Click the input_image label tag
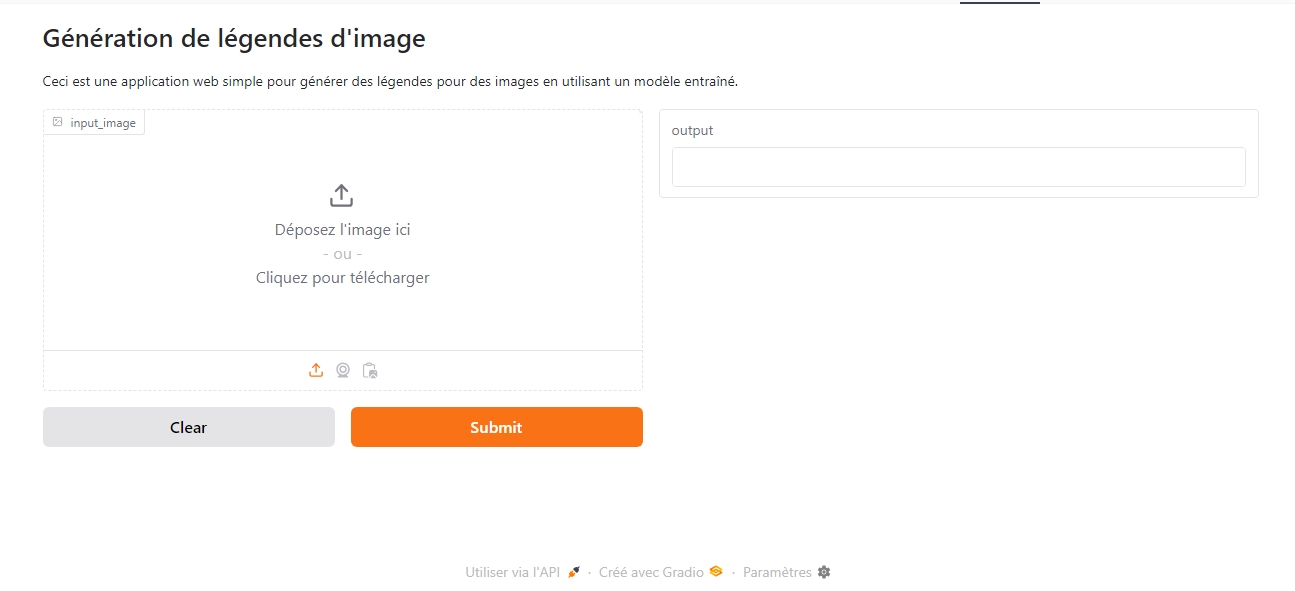1295x591 pixels. (94, 122)
